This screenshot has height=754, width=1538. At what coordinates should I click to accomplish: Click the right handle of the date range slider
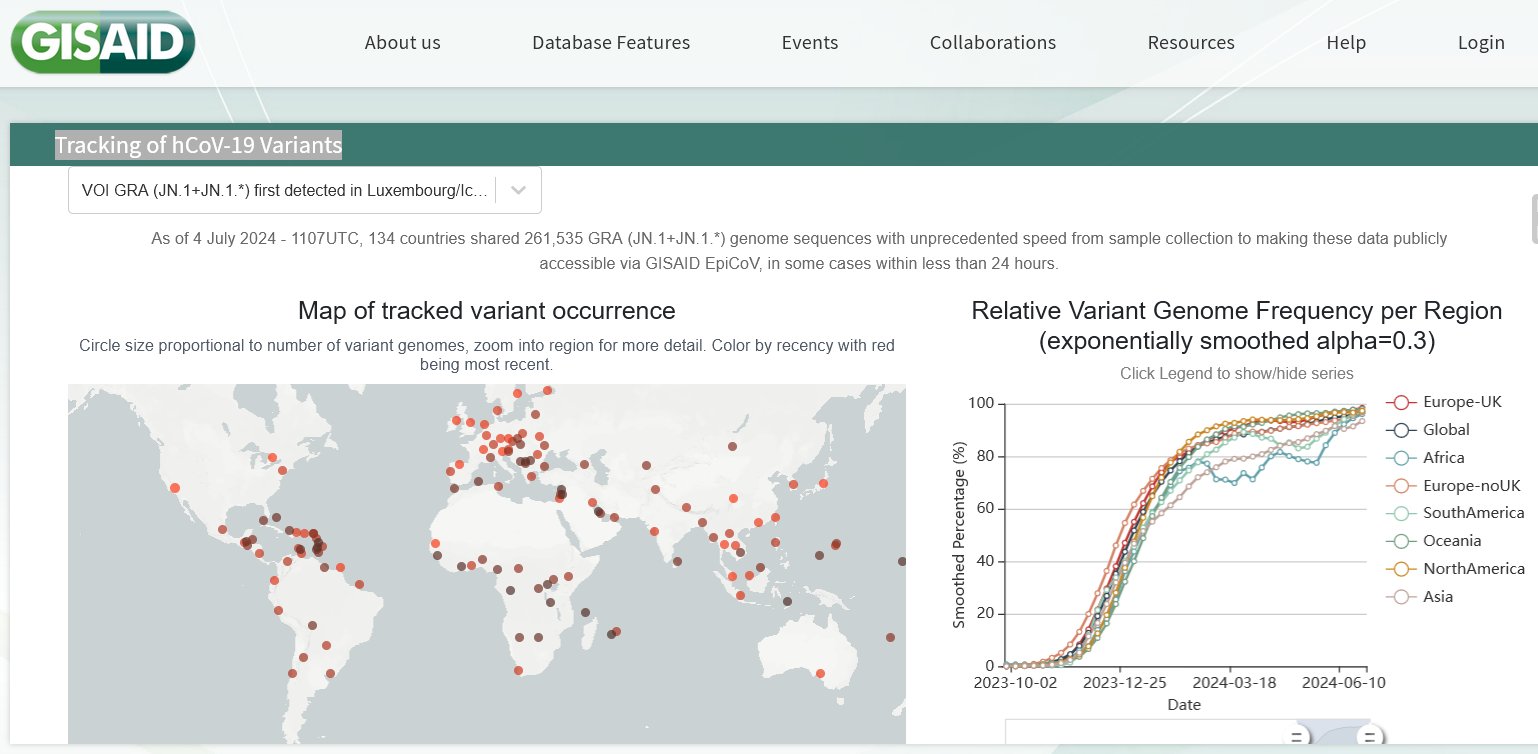(1370, 738)
